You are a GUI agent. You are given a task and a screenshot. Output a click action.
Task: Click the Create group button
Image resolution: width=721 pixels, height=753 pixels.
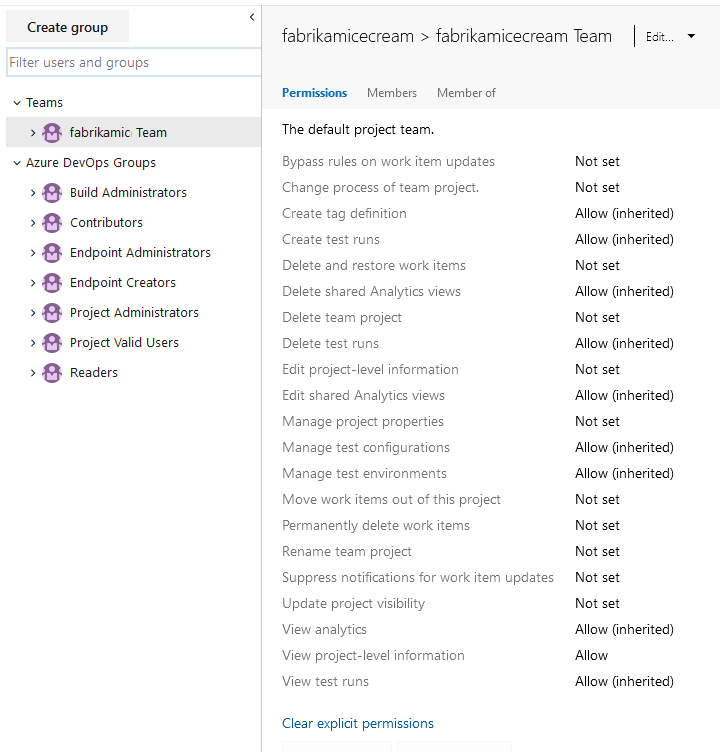point(67,27)
